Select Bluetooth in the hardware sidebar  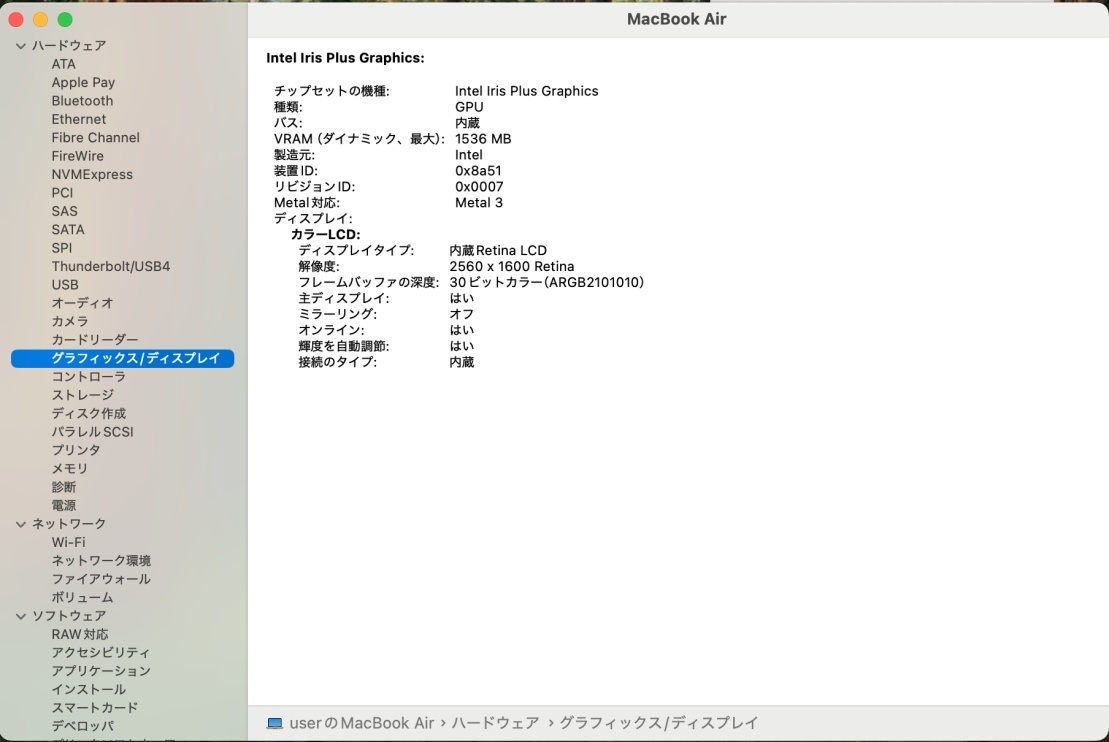coord(82,100)
